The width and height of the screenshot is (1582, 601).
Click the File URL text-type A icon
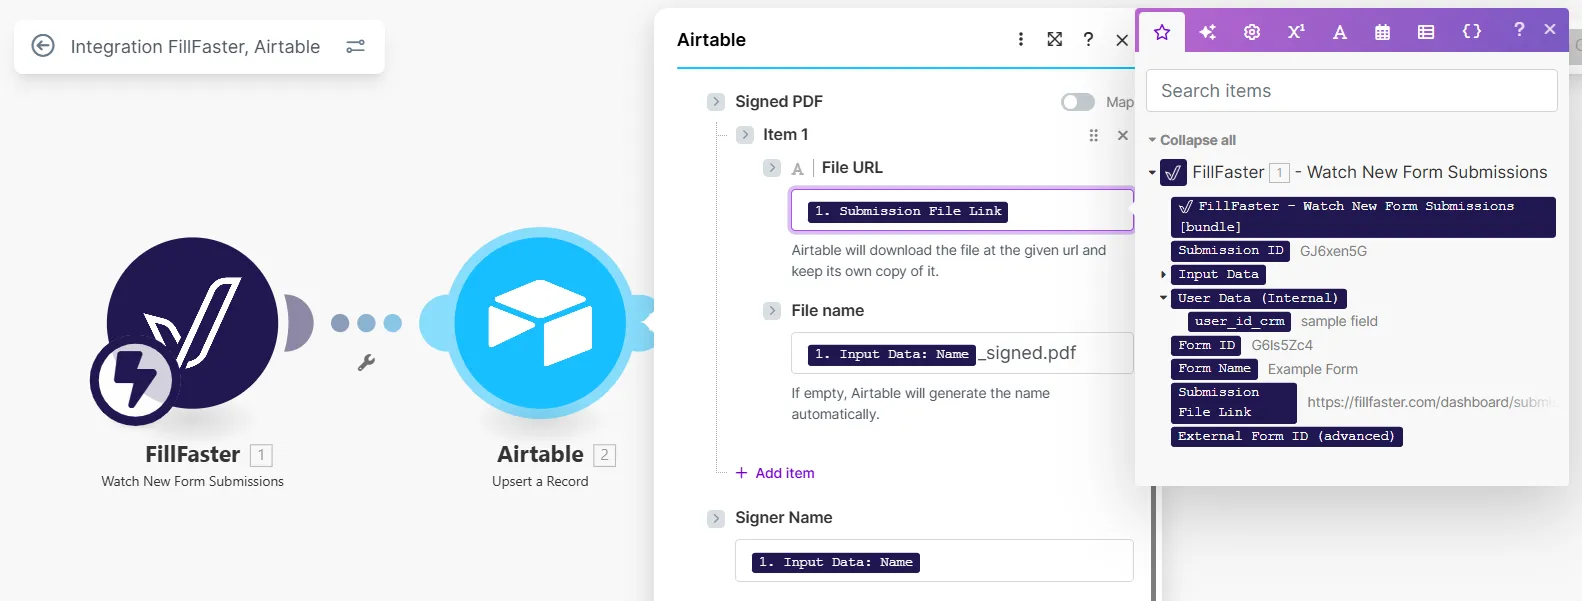798,169
